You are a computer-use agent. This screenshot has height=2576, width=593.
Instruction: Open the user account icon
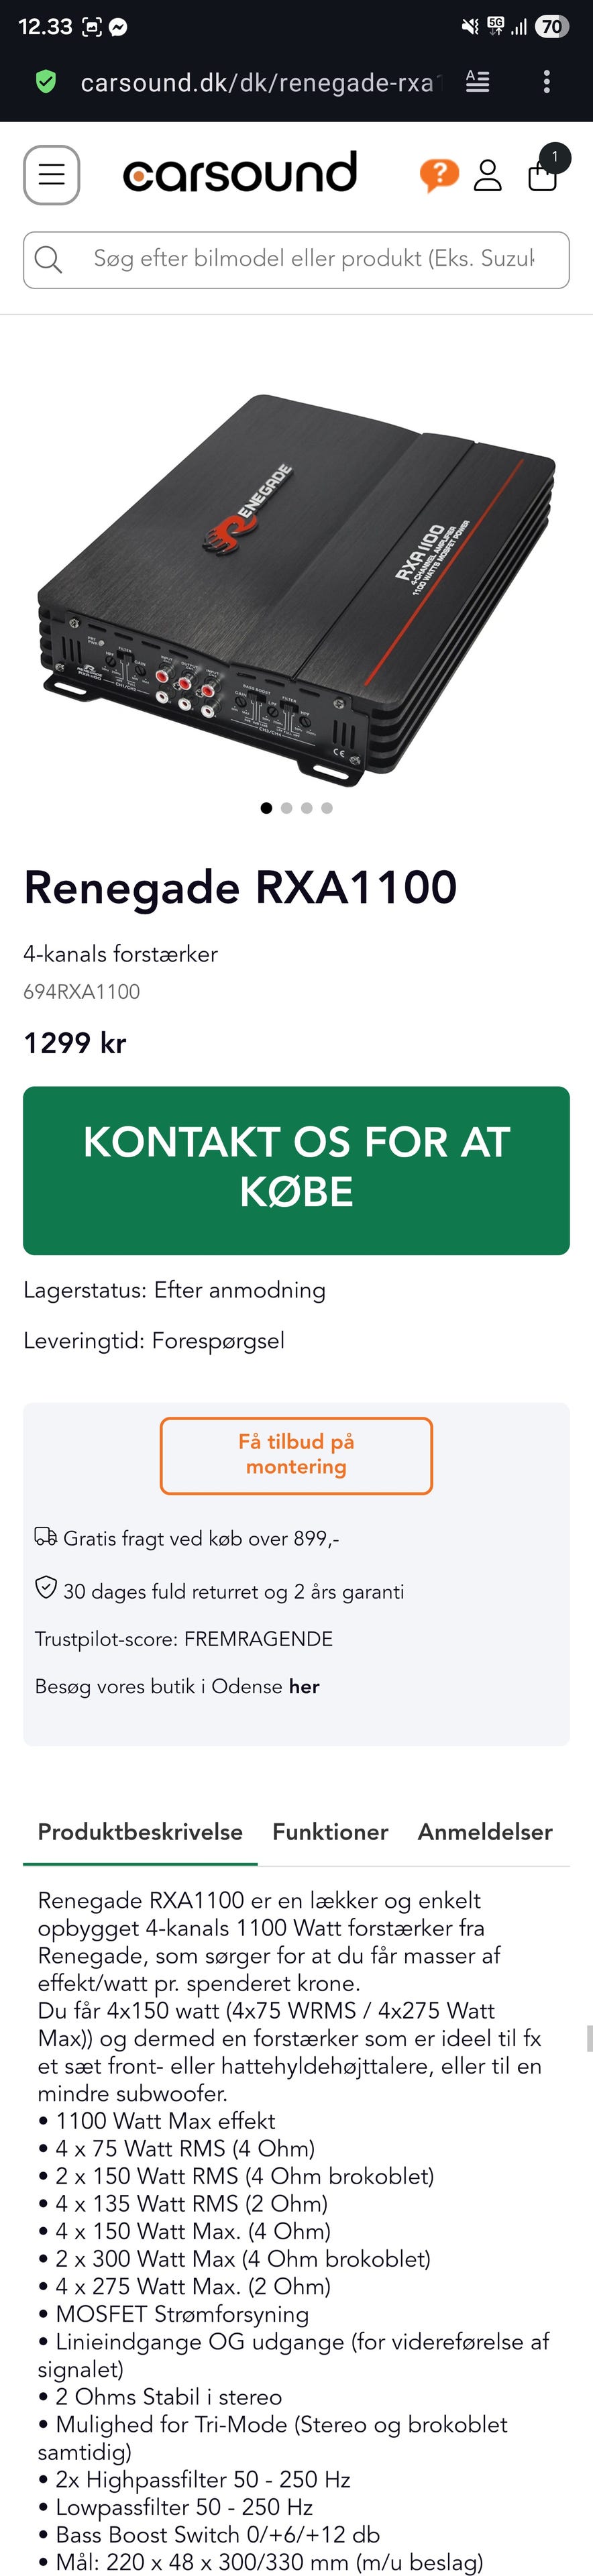point(487,175)
